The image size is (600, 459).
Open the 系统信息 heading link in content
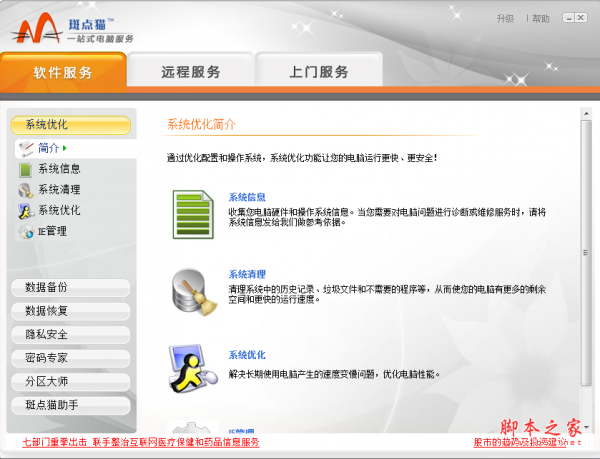247,197
